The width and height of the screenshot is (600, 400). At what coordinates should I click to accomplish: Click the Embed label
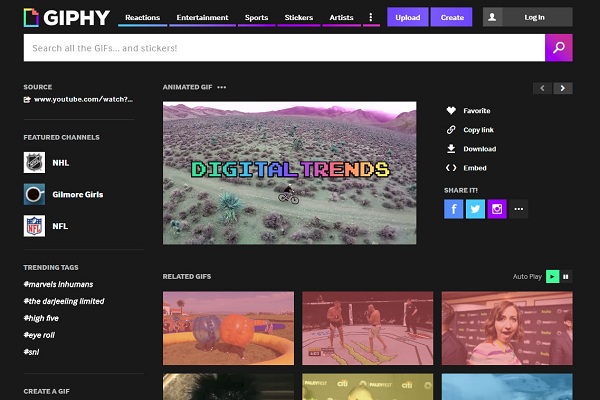[x=475, y=168]
